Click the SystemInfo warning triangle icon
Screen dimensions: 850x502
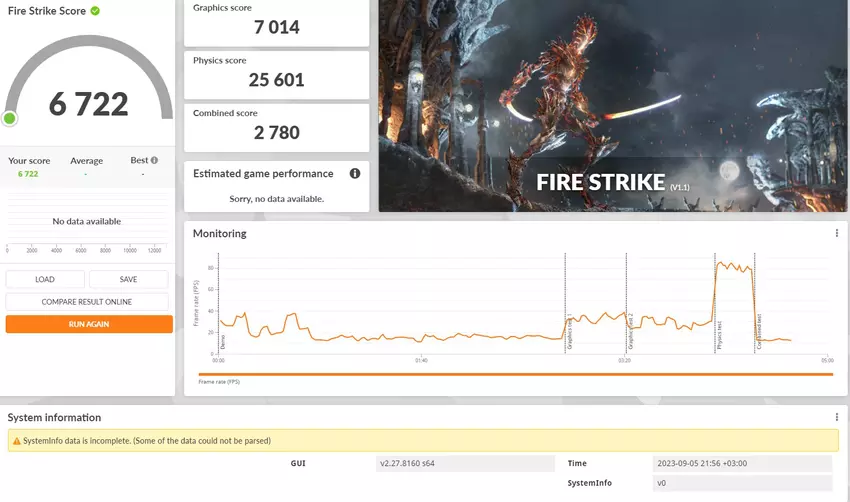pos(15,440)
